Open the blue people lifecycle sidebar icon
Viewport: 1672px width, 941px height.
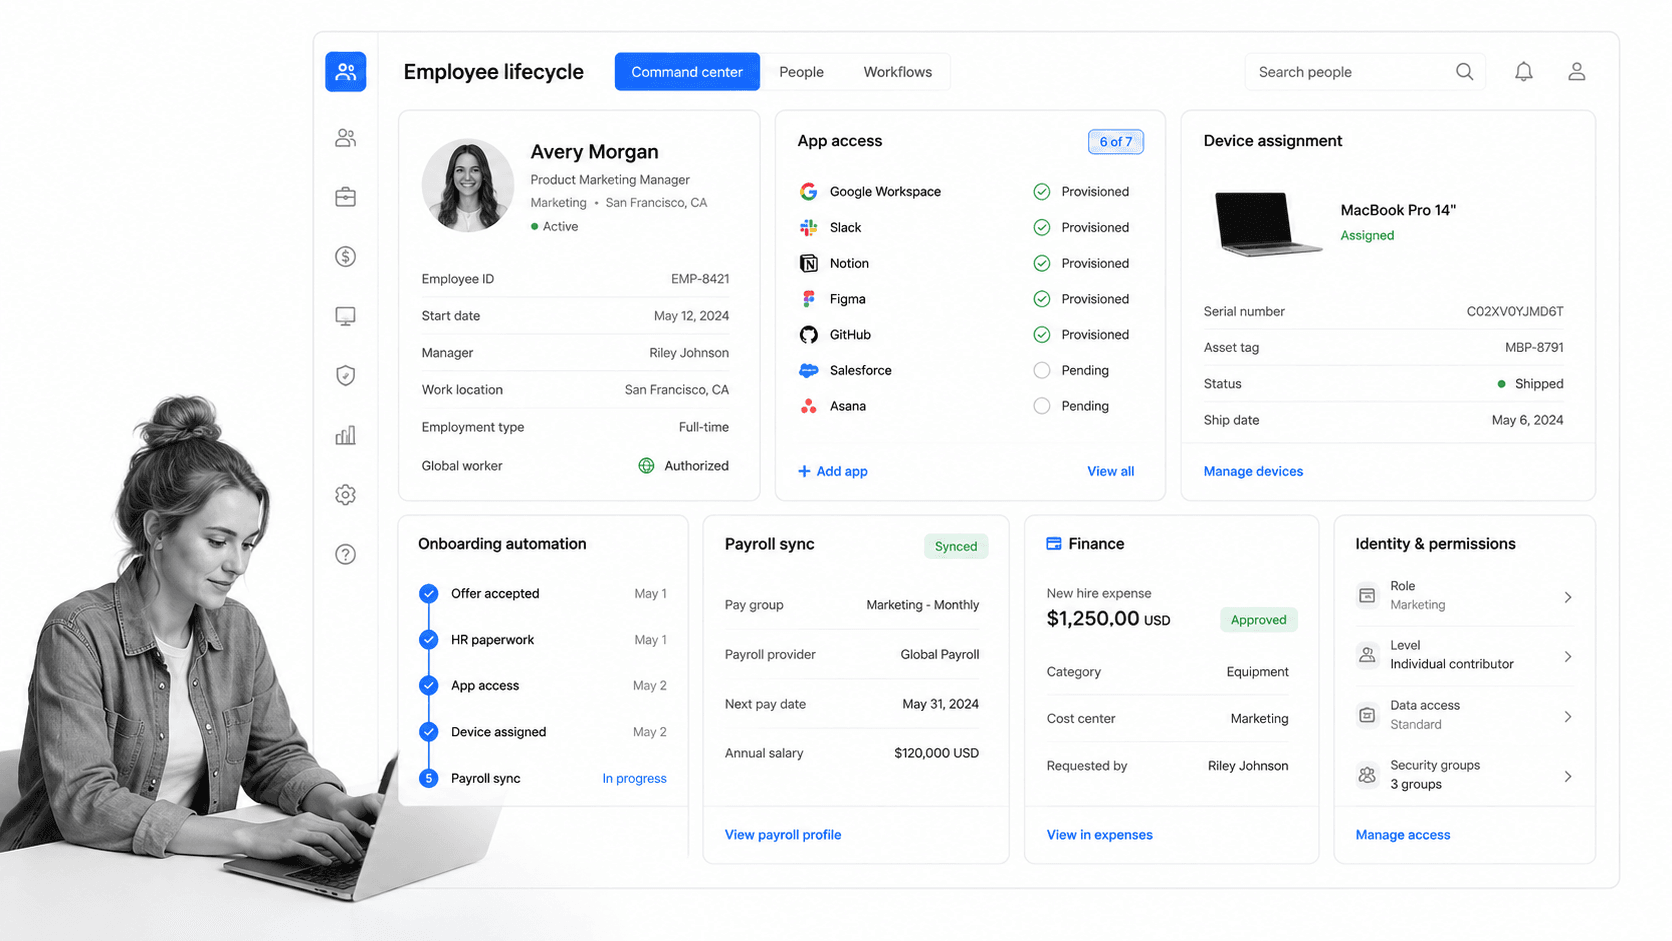345,72
